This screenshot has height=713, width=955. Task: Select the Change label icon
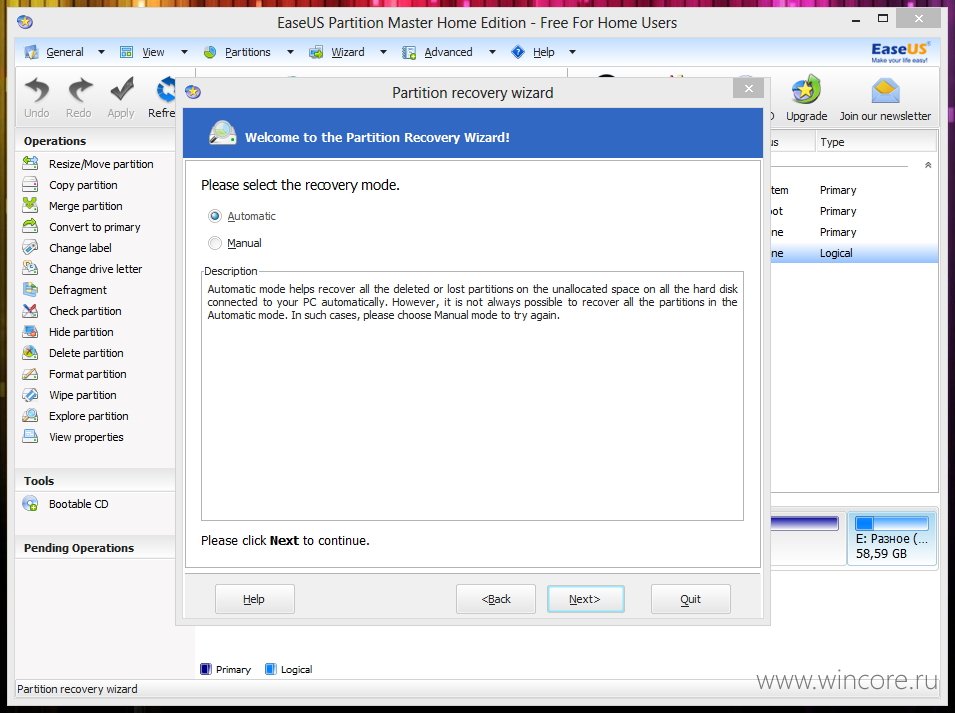(30, 247)
